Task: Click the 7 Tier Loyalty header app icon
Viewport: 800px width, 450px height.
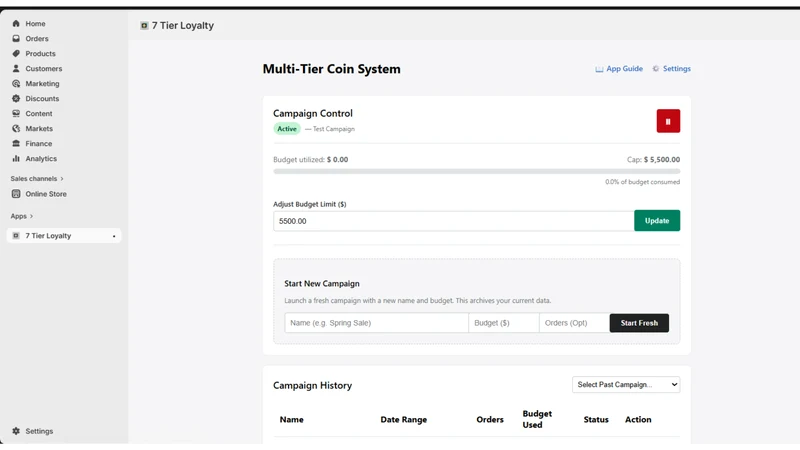Action: pos(144,26)
